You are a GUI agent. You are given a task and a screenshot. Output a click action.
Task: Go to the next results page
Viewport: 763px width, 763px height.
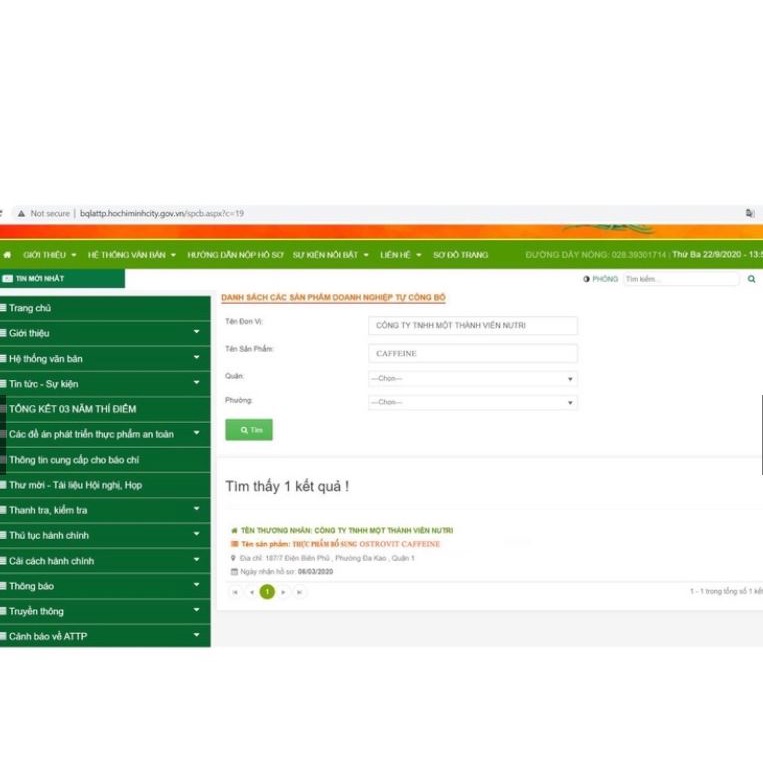point(284,592)
